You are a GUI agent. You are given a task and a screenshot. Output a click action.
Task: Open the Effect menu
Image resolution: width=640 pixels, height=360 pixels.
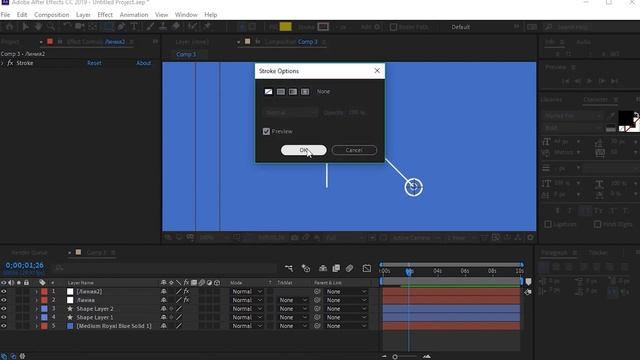[105, 15]
